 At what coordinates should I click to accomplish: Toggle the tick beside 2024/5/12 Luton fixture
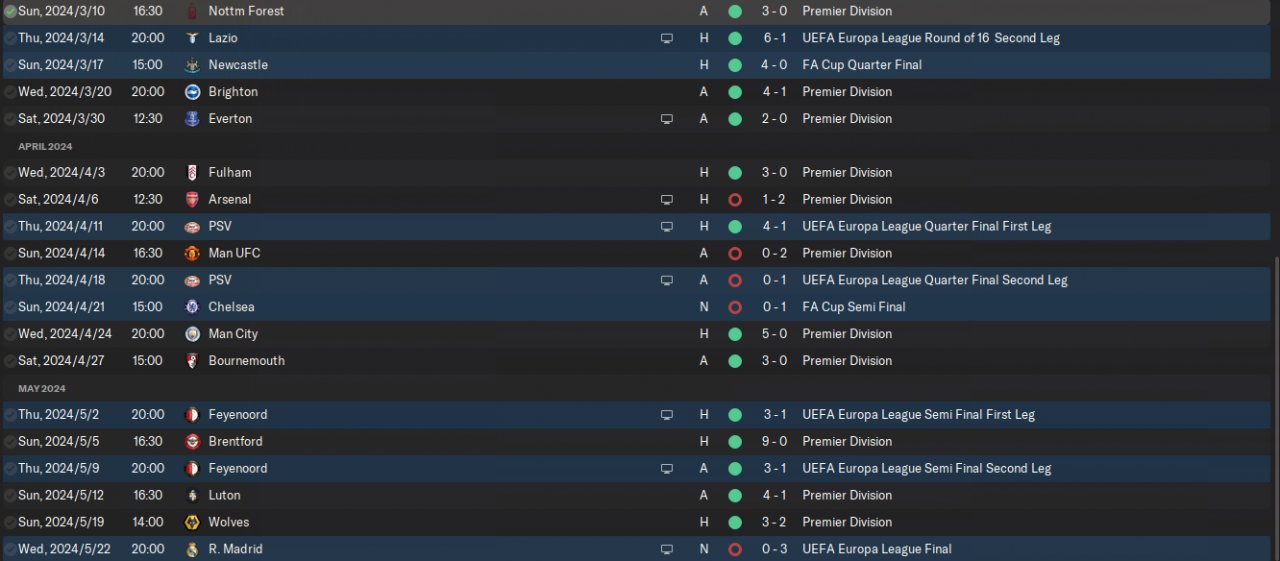10,495
